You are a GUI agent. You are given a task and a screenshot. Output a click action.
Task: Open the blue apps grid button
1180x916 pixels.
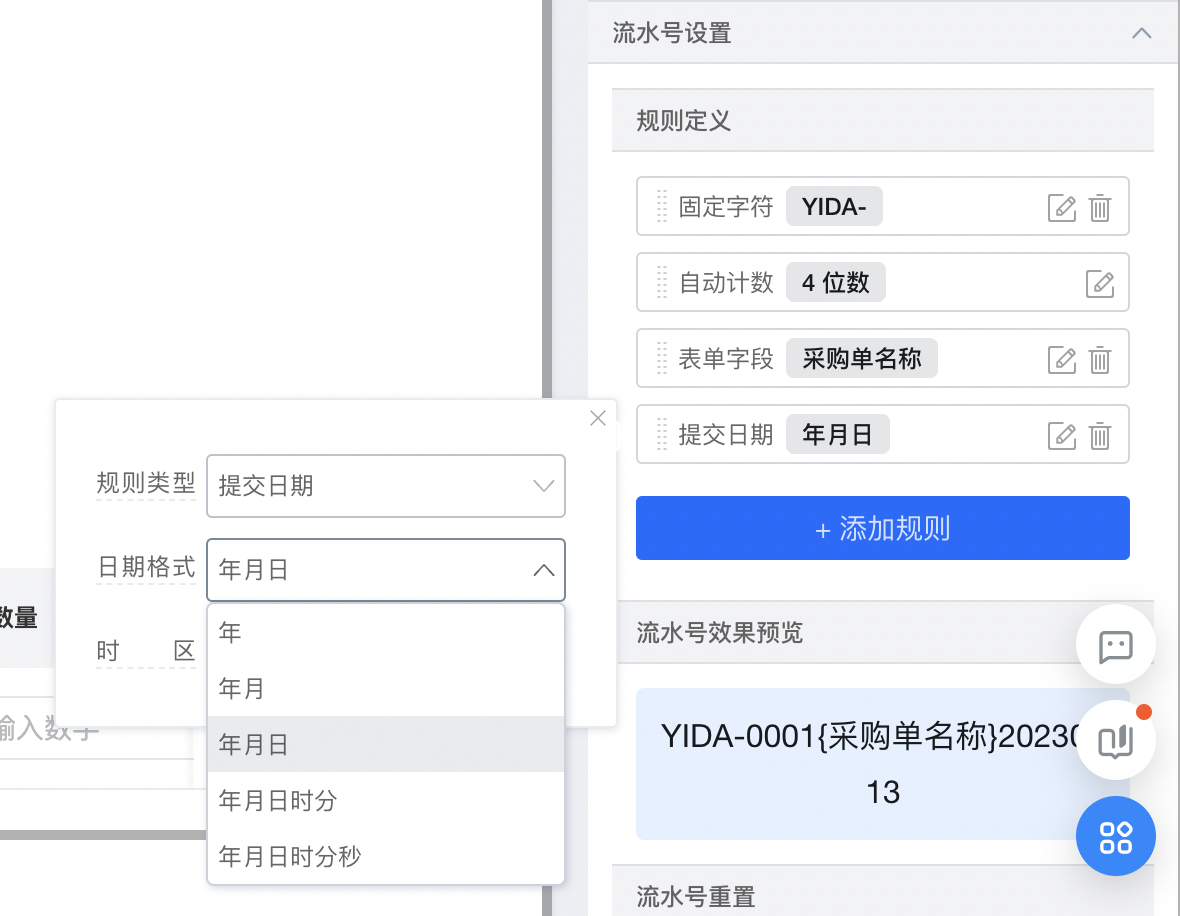tap(1115, 836)
